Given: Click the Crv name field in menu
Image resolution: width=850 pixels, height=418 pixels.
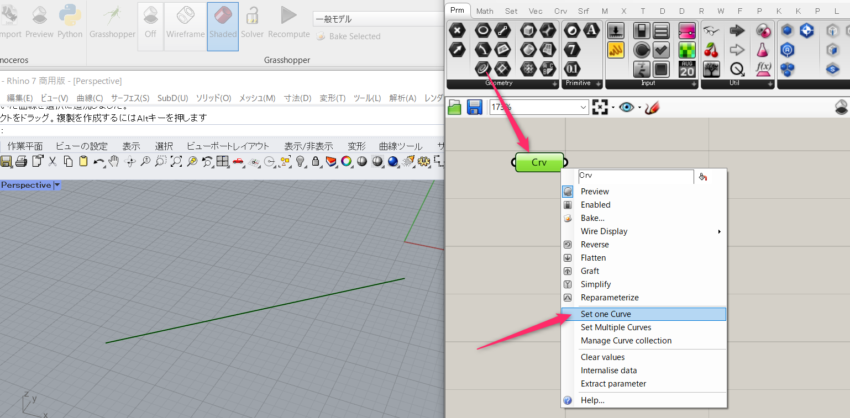Looking at the screenshot, I should pyautogui.click(x=636, y=176).
